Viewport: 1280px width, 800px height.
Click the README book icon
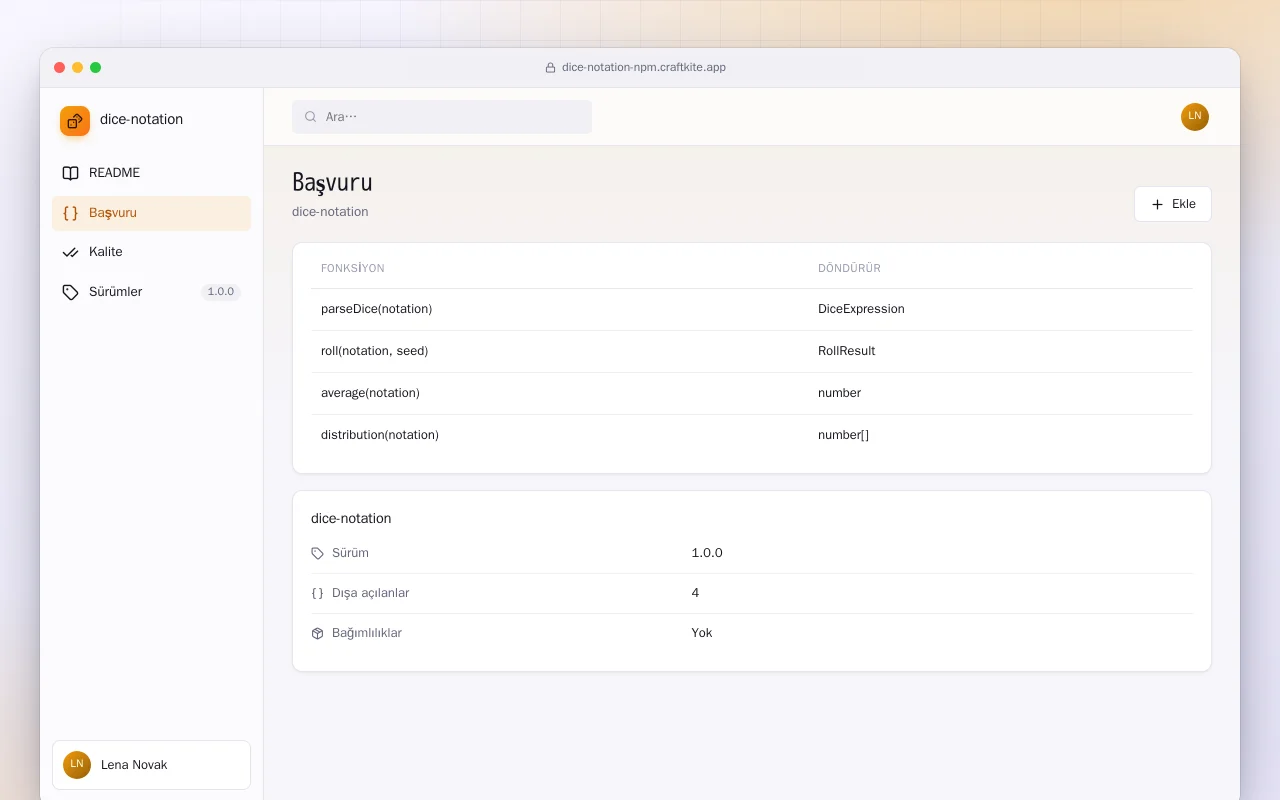70,173
